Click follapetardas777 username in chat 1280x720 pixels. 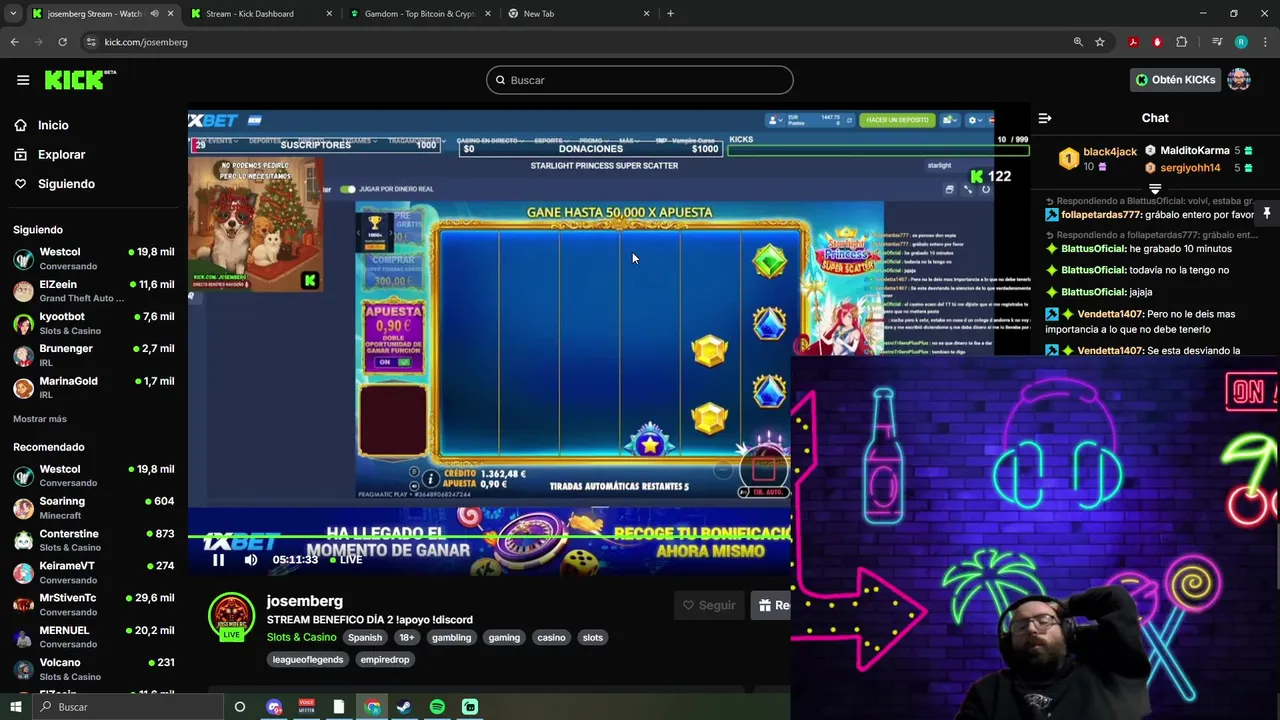[x=1101, y=215]
